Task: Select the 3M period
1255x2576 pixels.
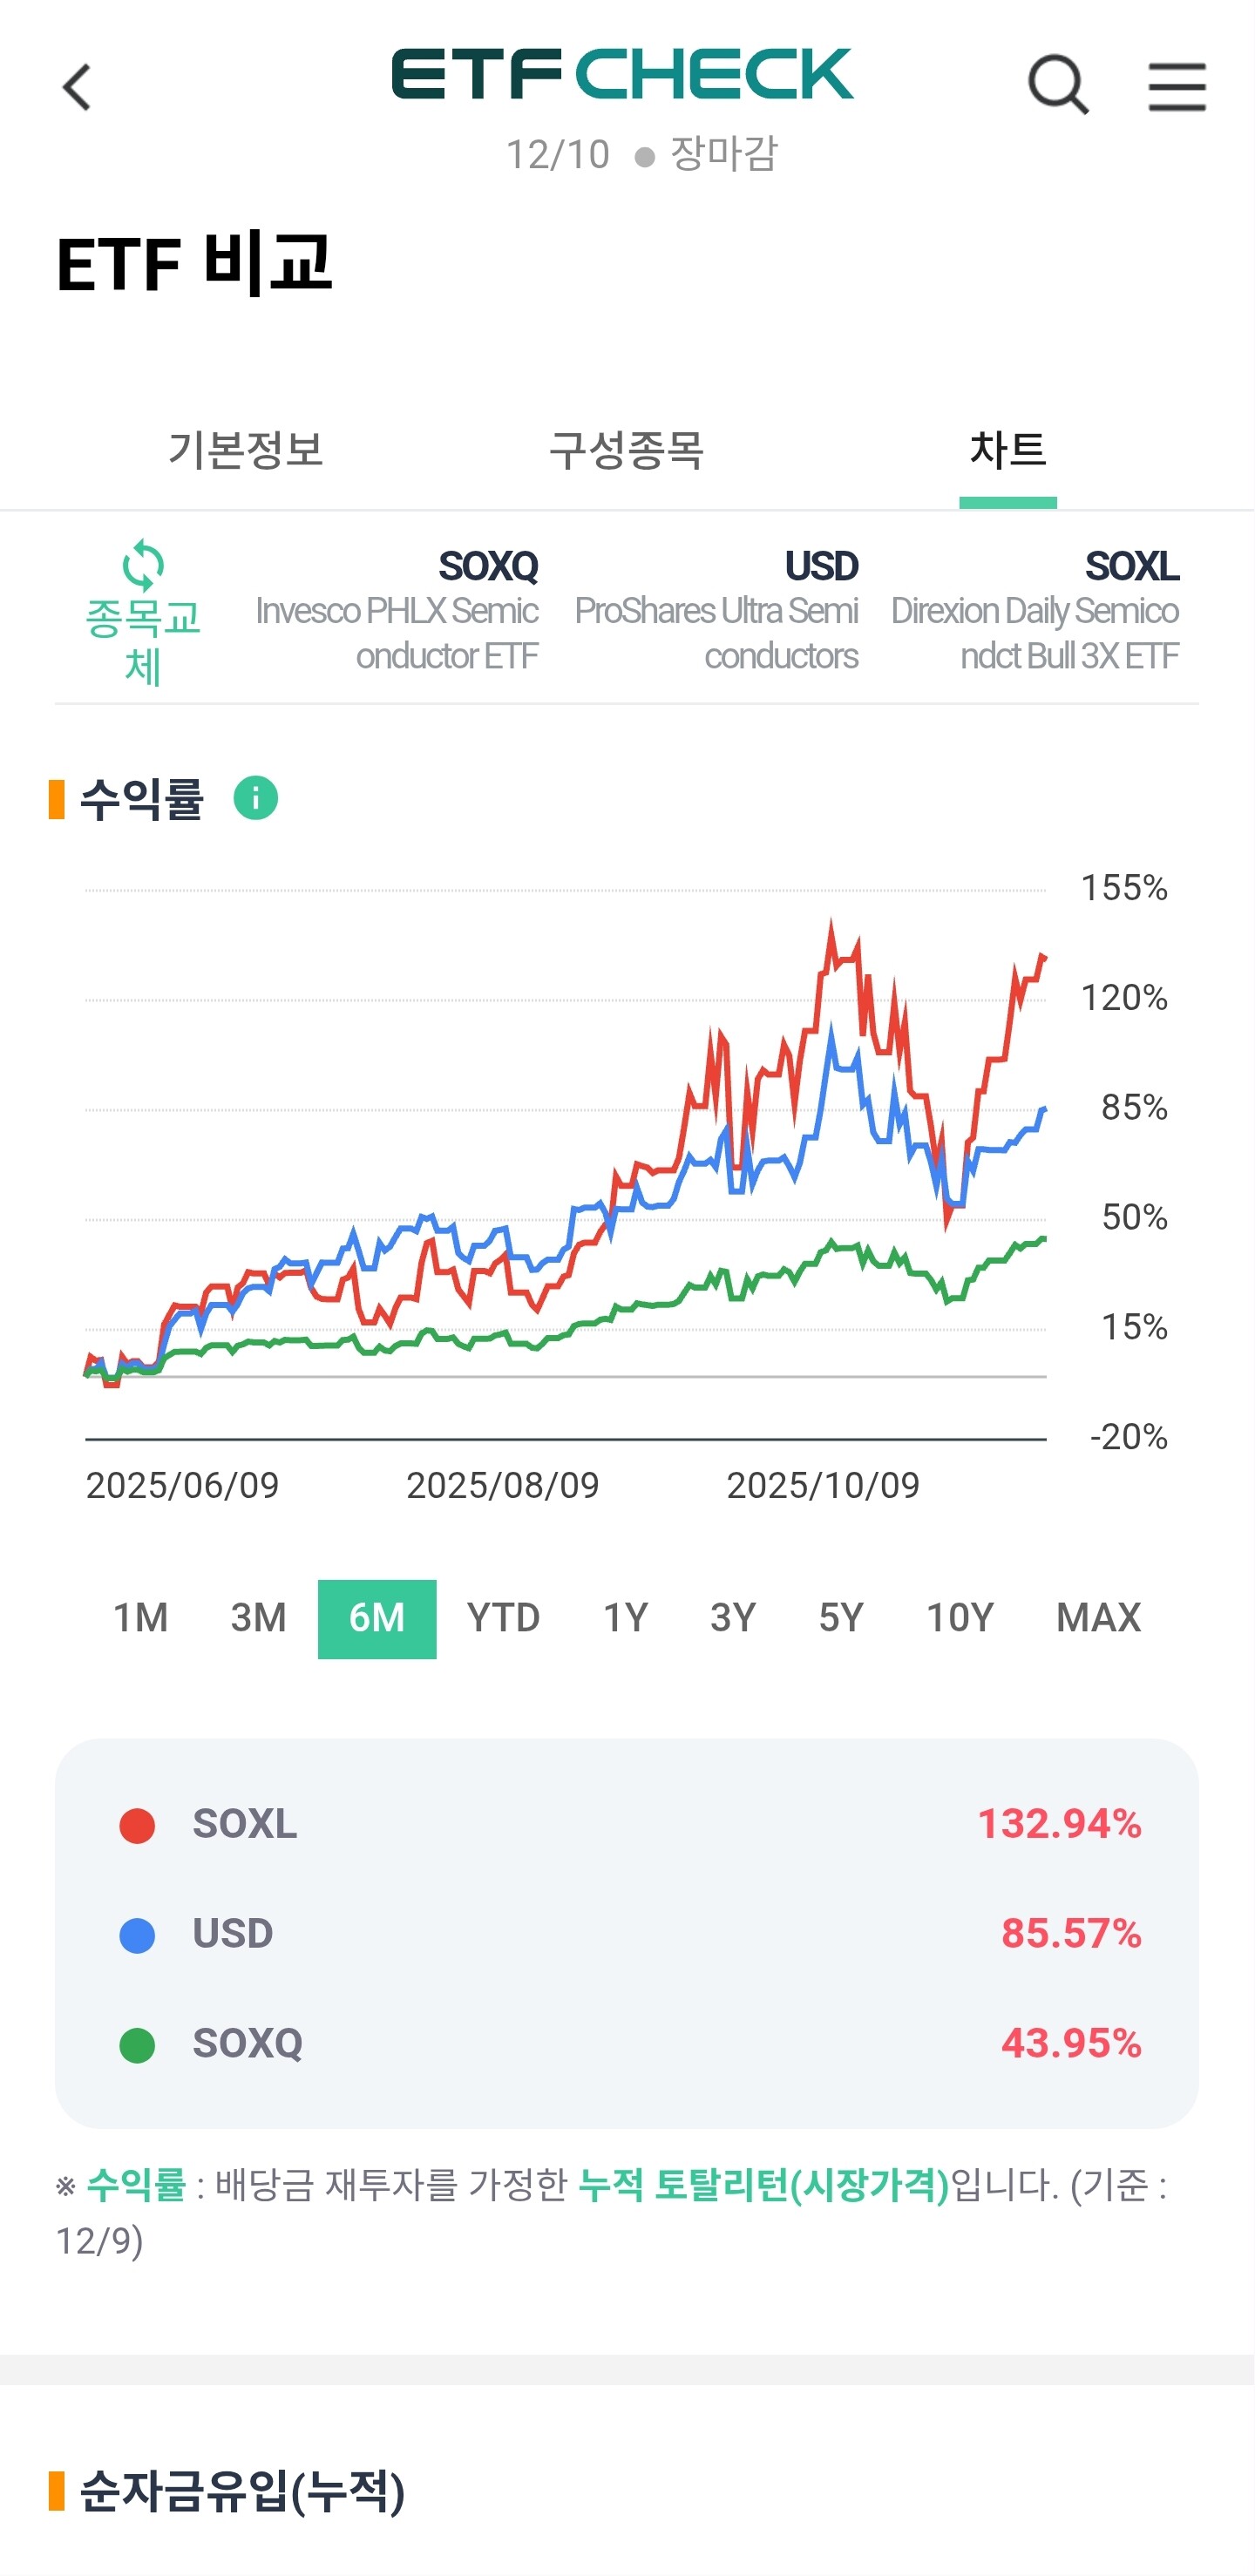Action: pos(258,1618)
